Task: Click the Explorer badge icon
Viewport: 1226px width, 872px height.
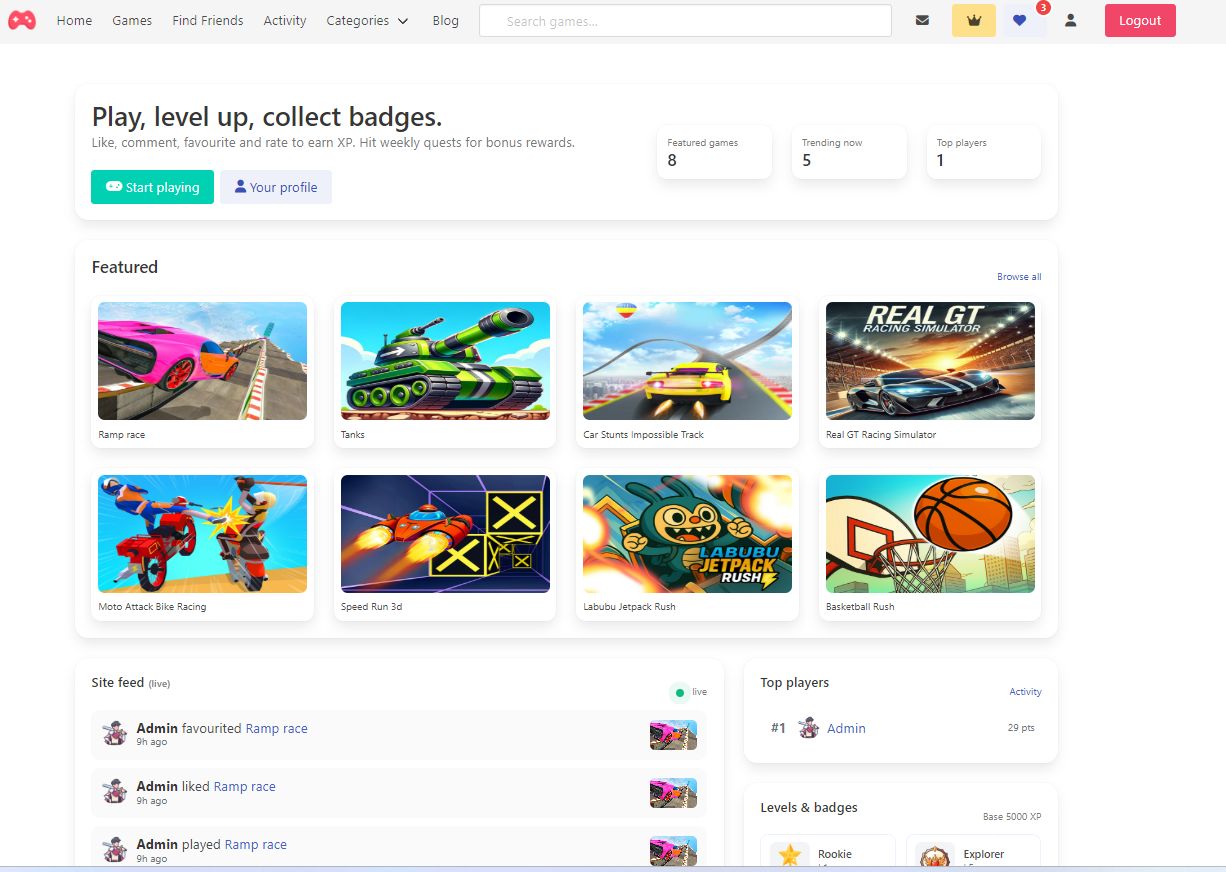Action: [935, 856]
